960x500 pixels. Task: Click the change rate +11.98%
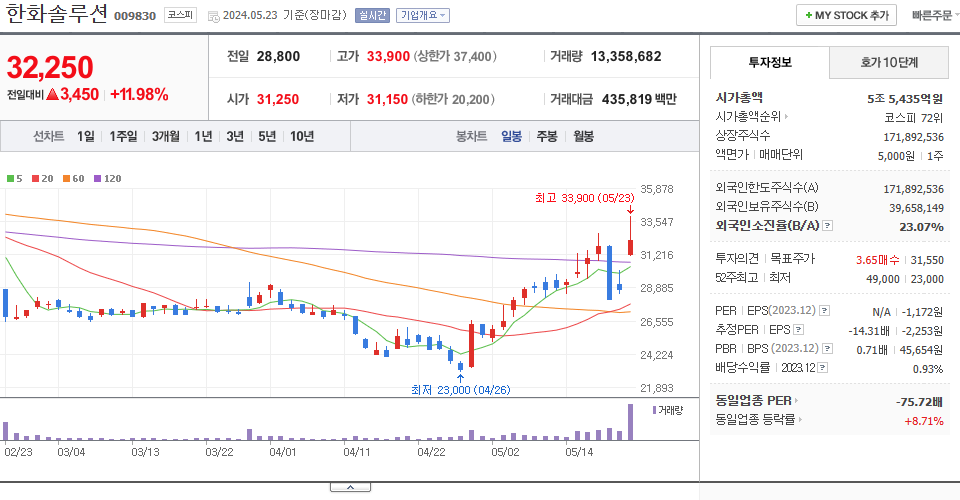(x=139, y=94)
